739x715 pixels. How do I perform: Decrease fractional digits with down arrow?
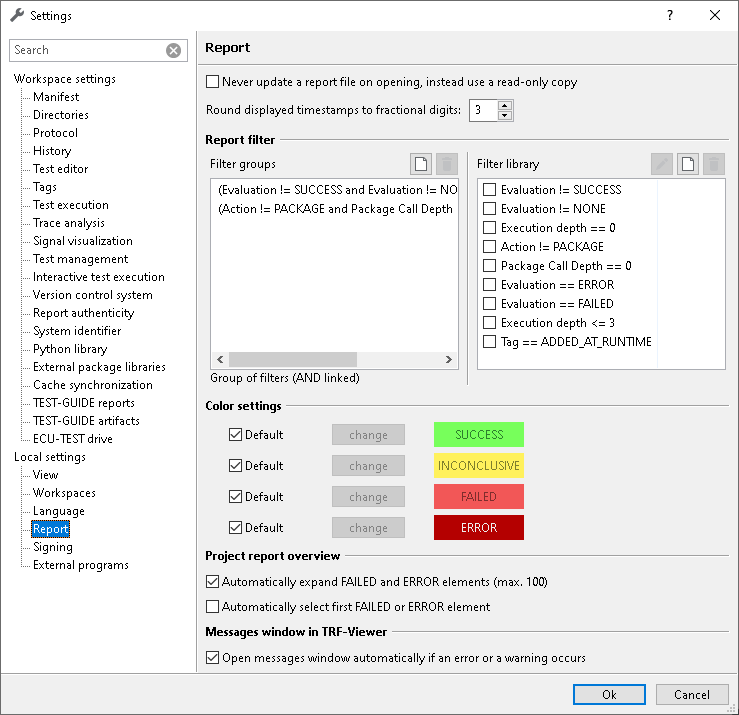pyautogui.click(x=505, y=115)
